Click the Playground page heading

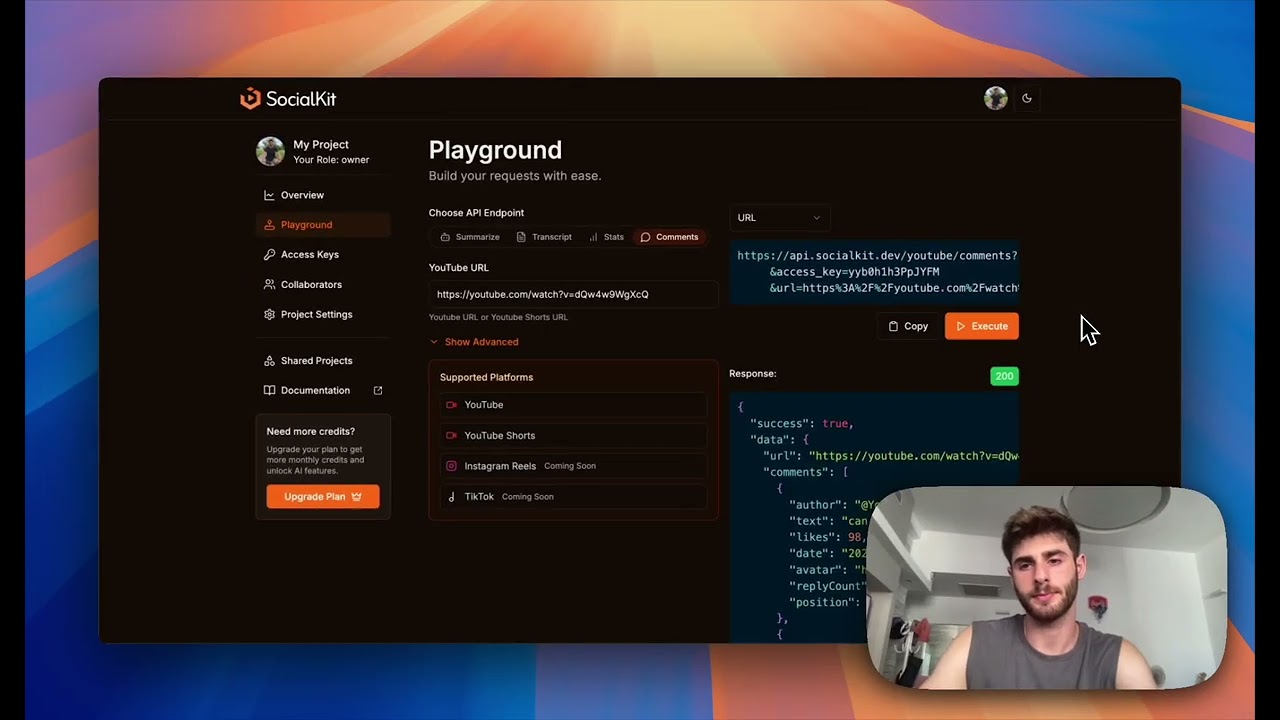[x=495, y=150]
